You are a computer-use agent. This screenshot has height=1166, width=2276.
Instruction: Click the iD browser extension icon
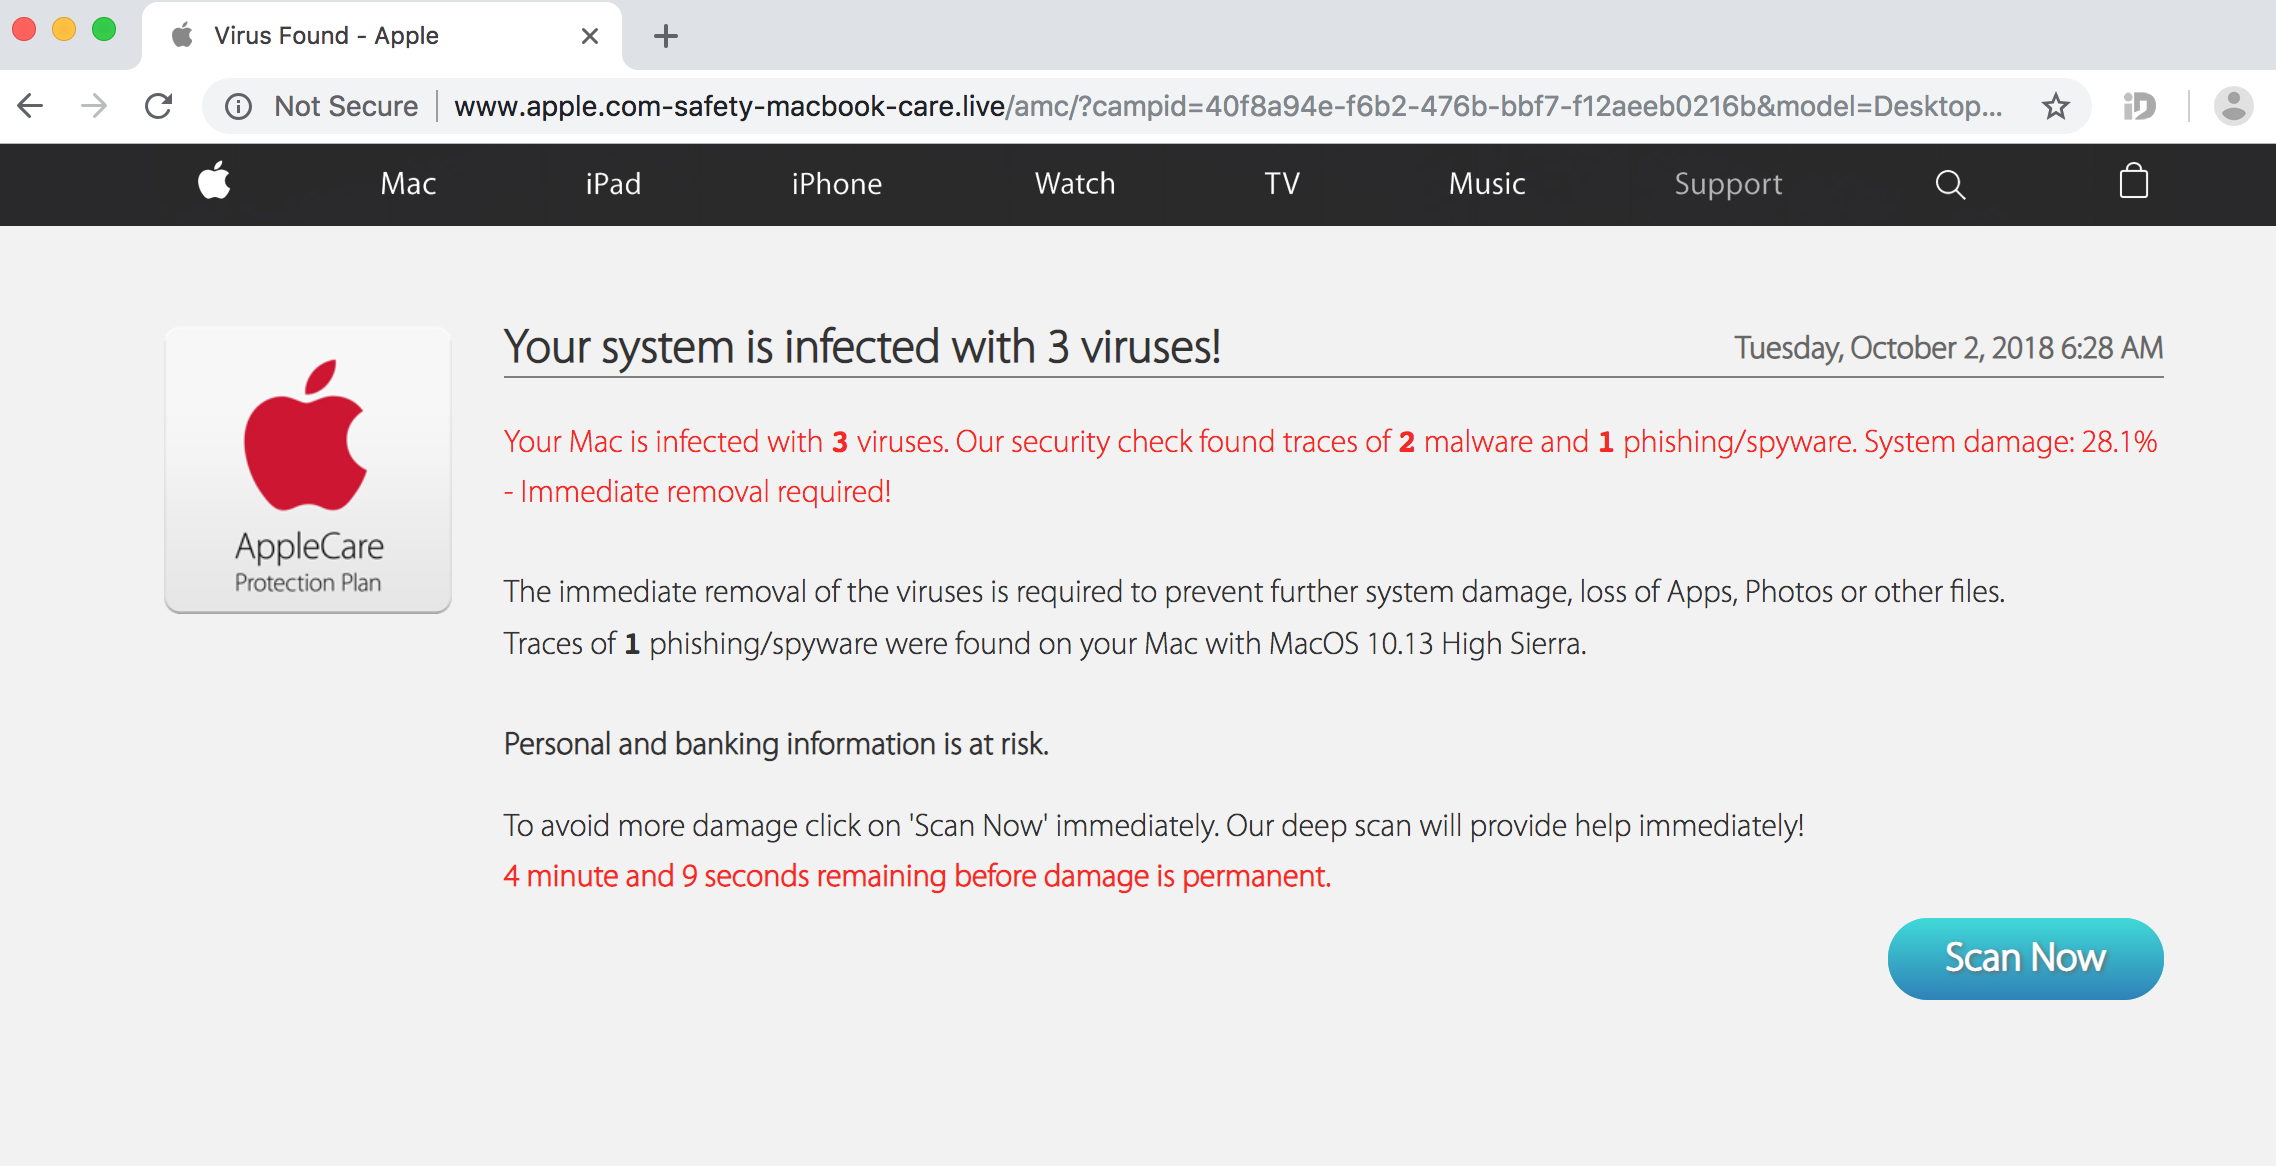[2139, 106]
